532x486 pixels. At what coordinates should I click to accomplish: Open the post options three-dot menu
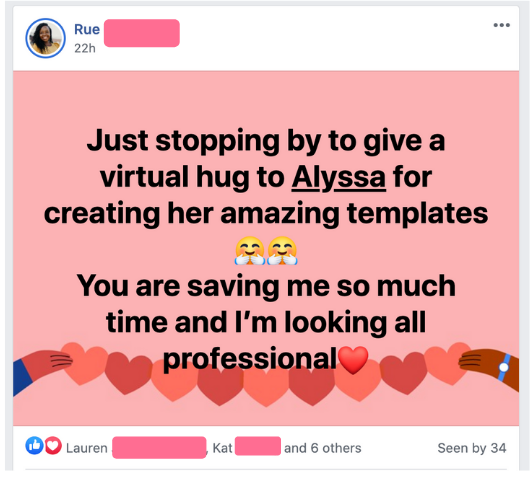point(501,25)
